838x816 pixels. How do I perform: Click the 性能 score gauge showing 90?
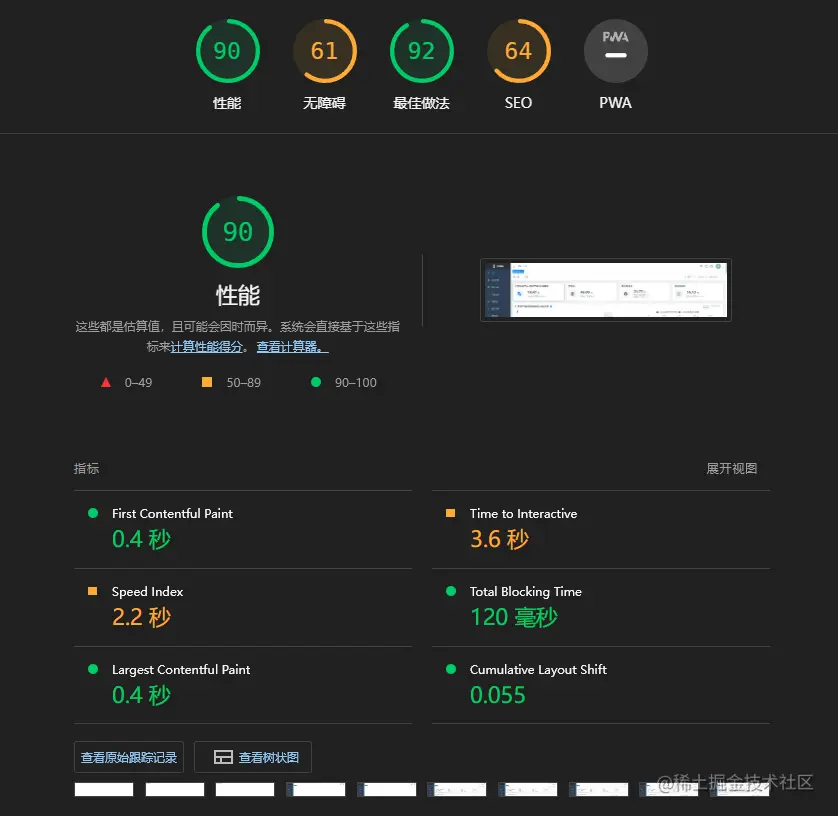tap(228, 51)
